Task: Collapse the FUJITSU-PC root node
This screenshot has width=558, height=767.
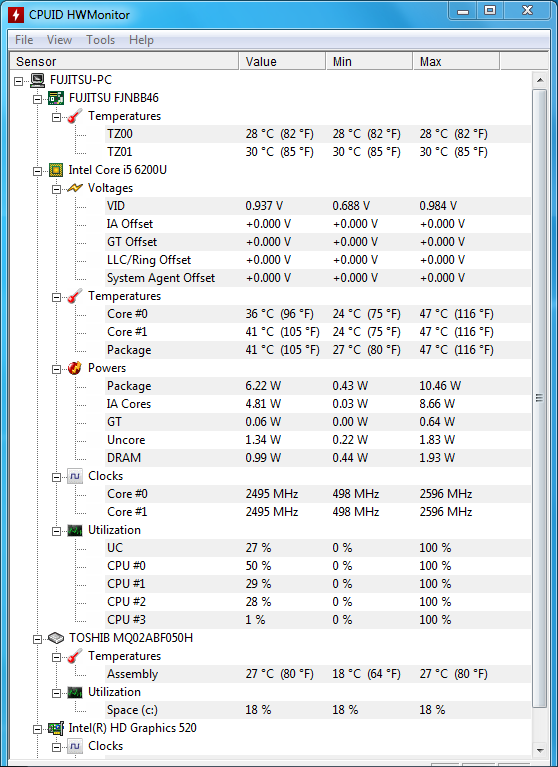Action: coord(19,81)
